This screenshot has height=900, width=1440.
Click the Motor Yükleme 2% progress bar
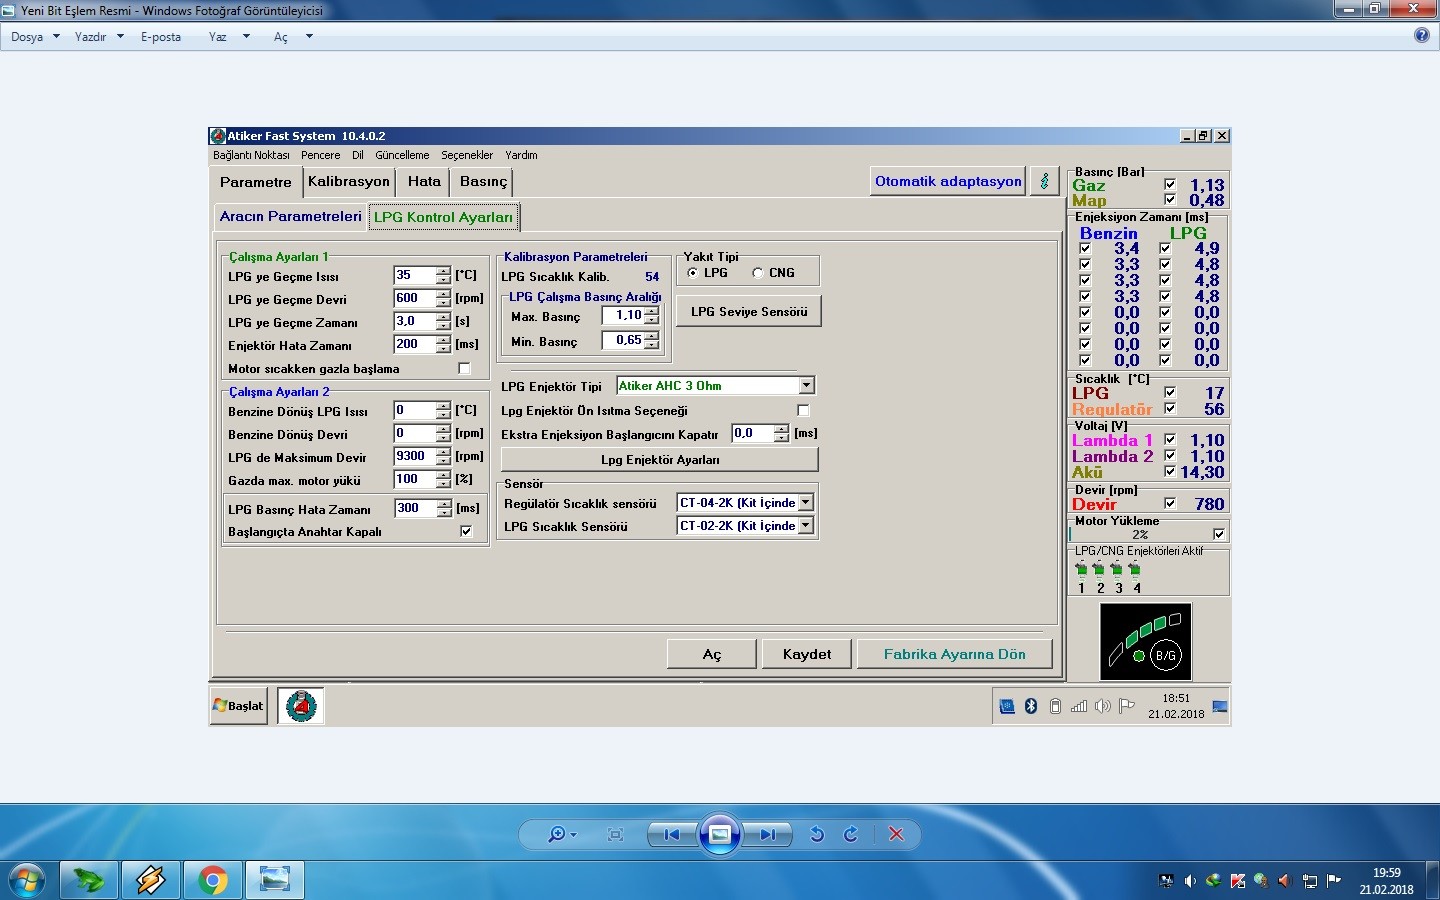pos(1140,534)
